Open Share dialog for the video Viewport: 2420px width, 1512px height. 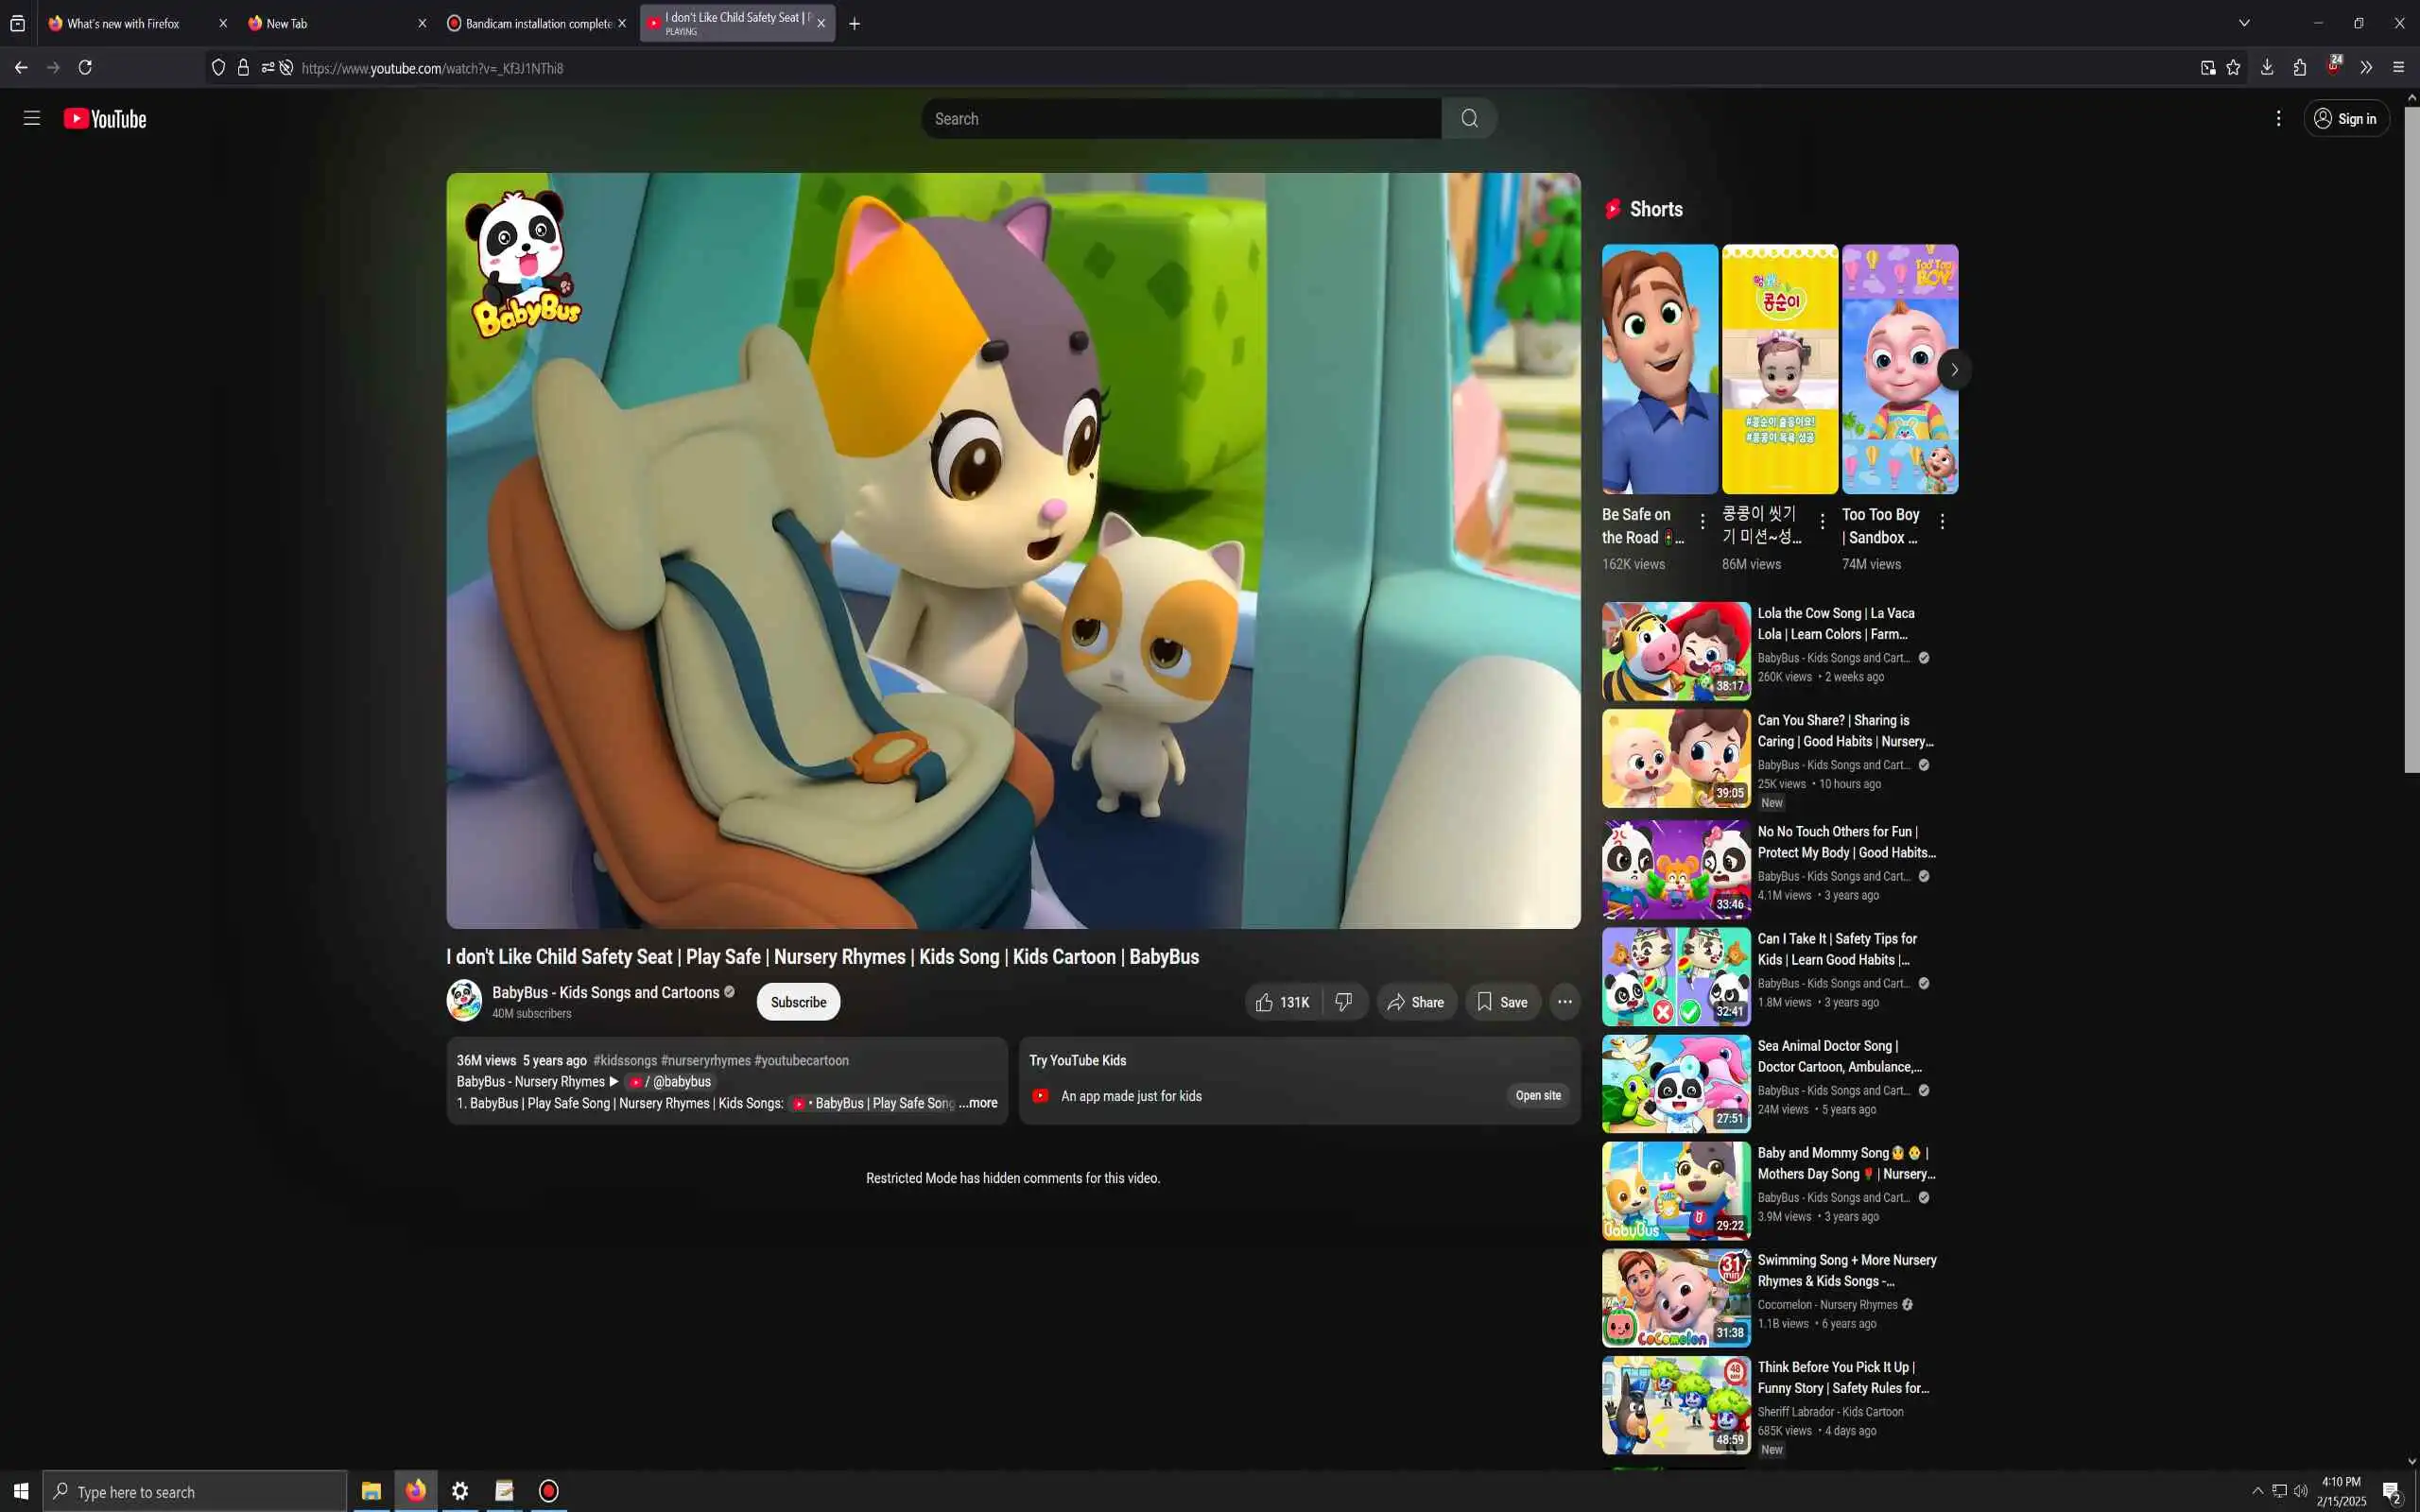pos(1415,1002)
